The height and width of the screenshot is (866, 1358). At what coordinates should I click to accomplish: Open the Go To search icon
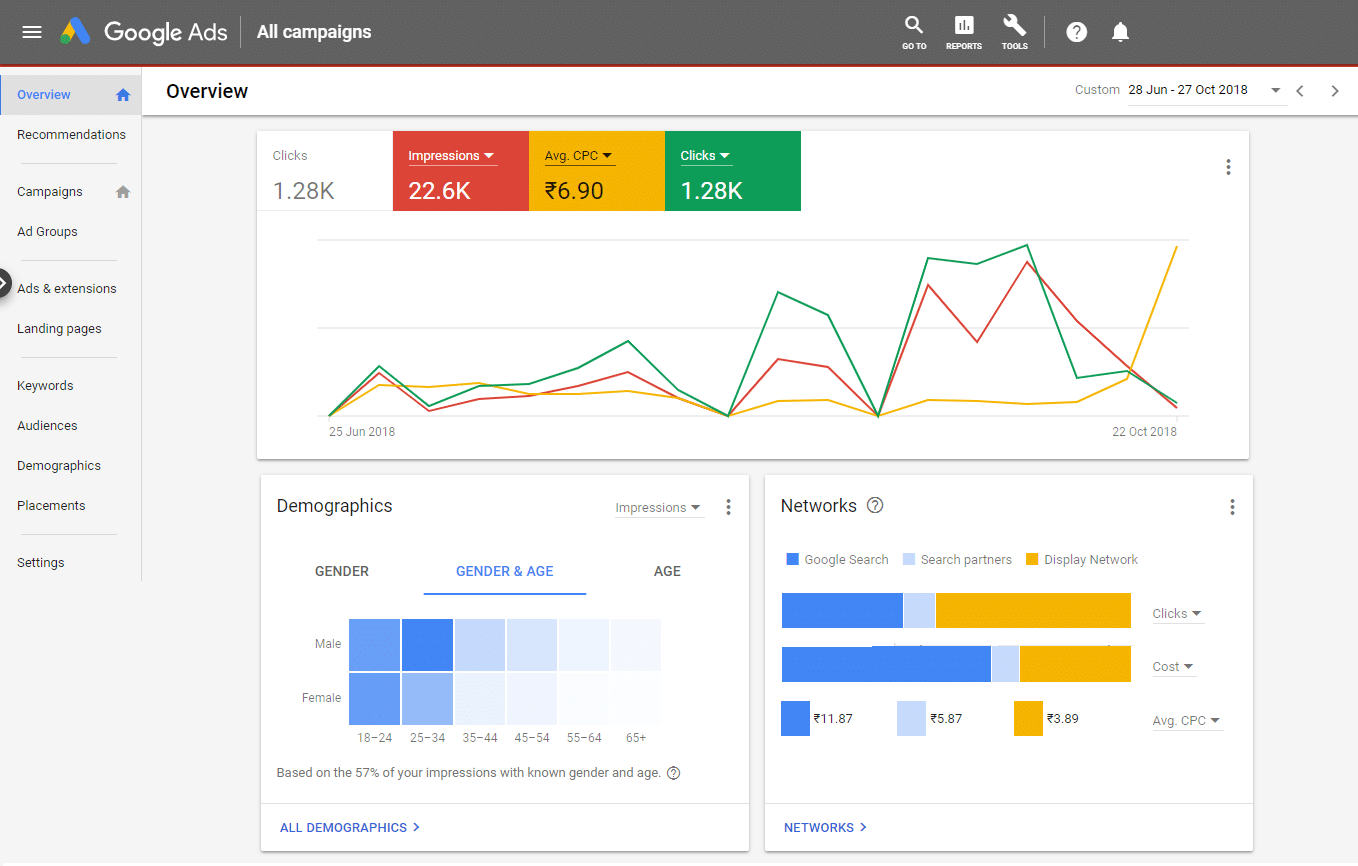[914, 32]
